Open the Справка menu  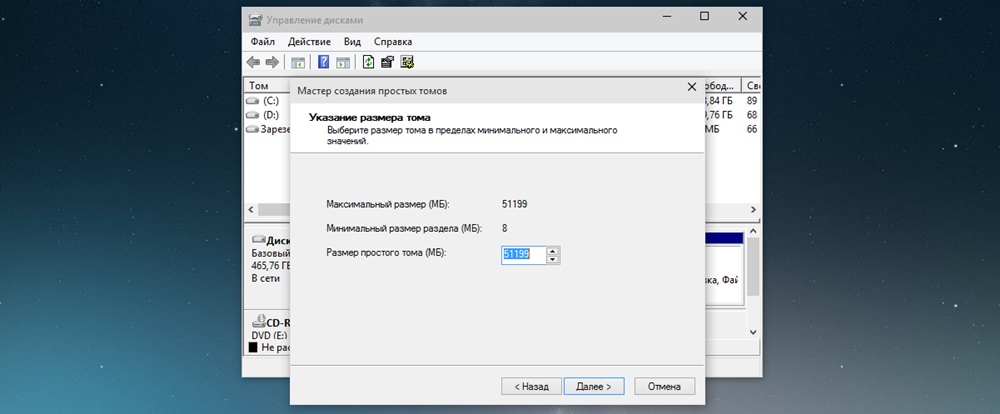coord(392,42)
